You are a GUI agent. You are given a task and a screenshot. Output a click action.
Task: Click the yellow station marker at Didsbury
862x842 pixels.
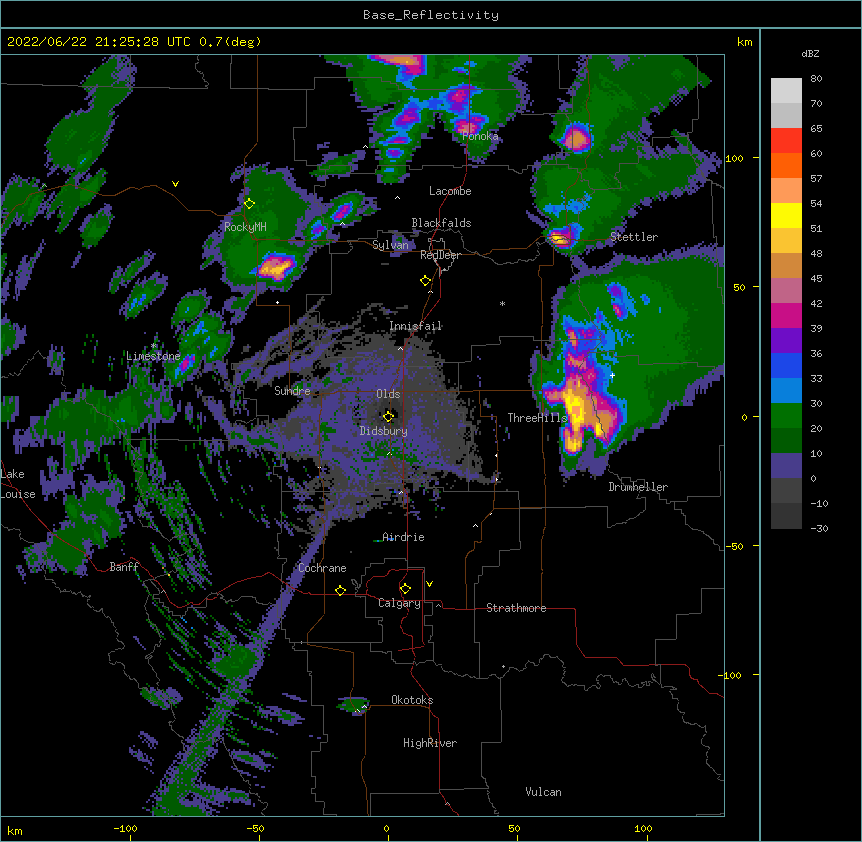pos(388,416)
